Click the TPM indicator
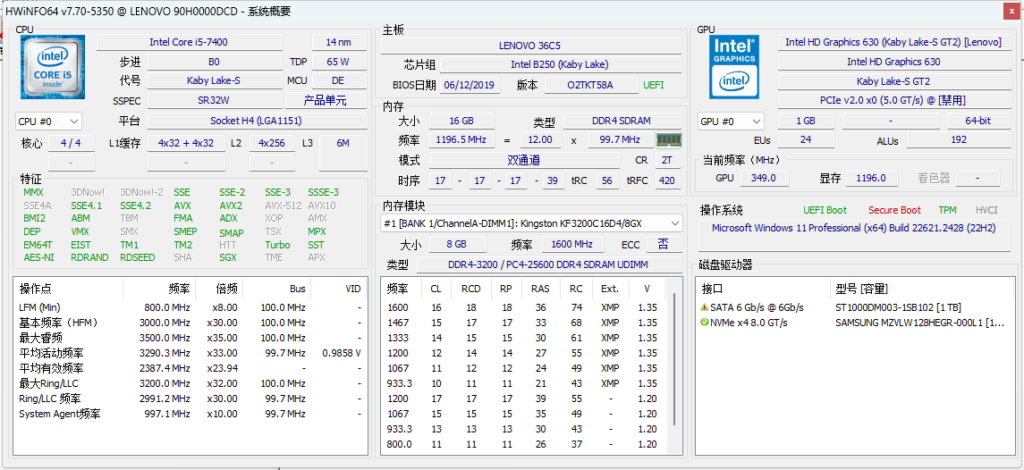The height and width of the screenshot is (470, 1024). [947, 210]
